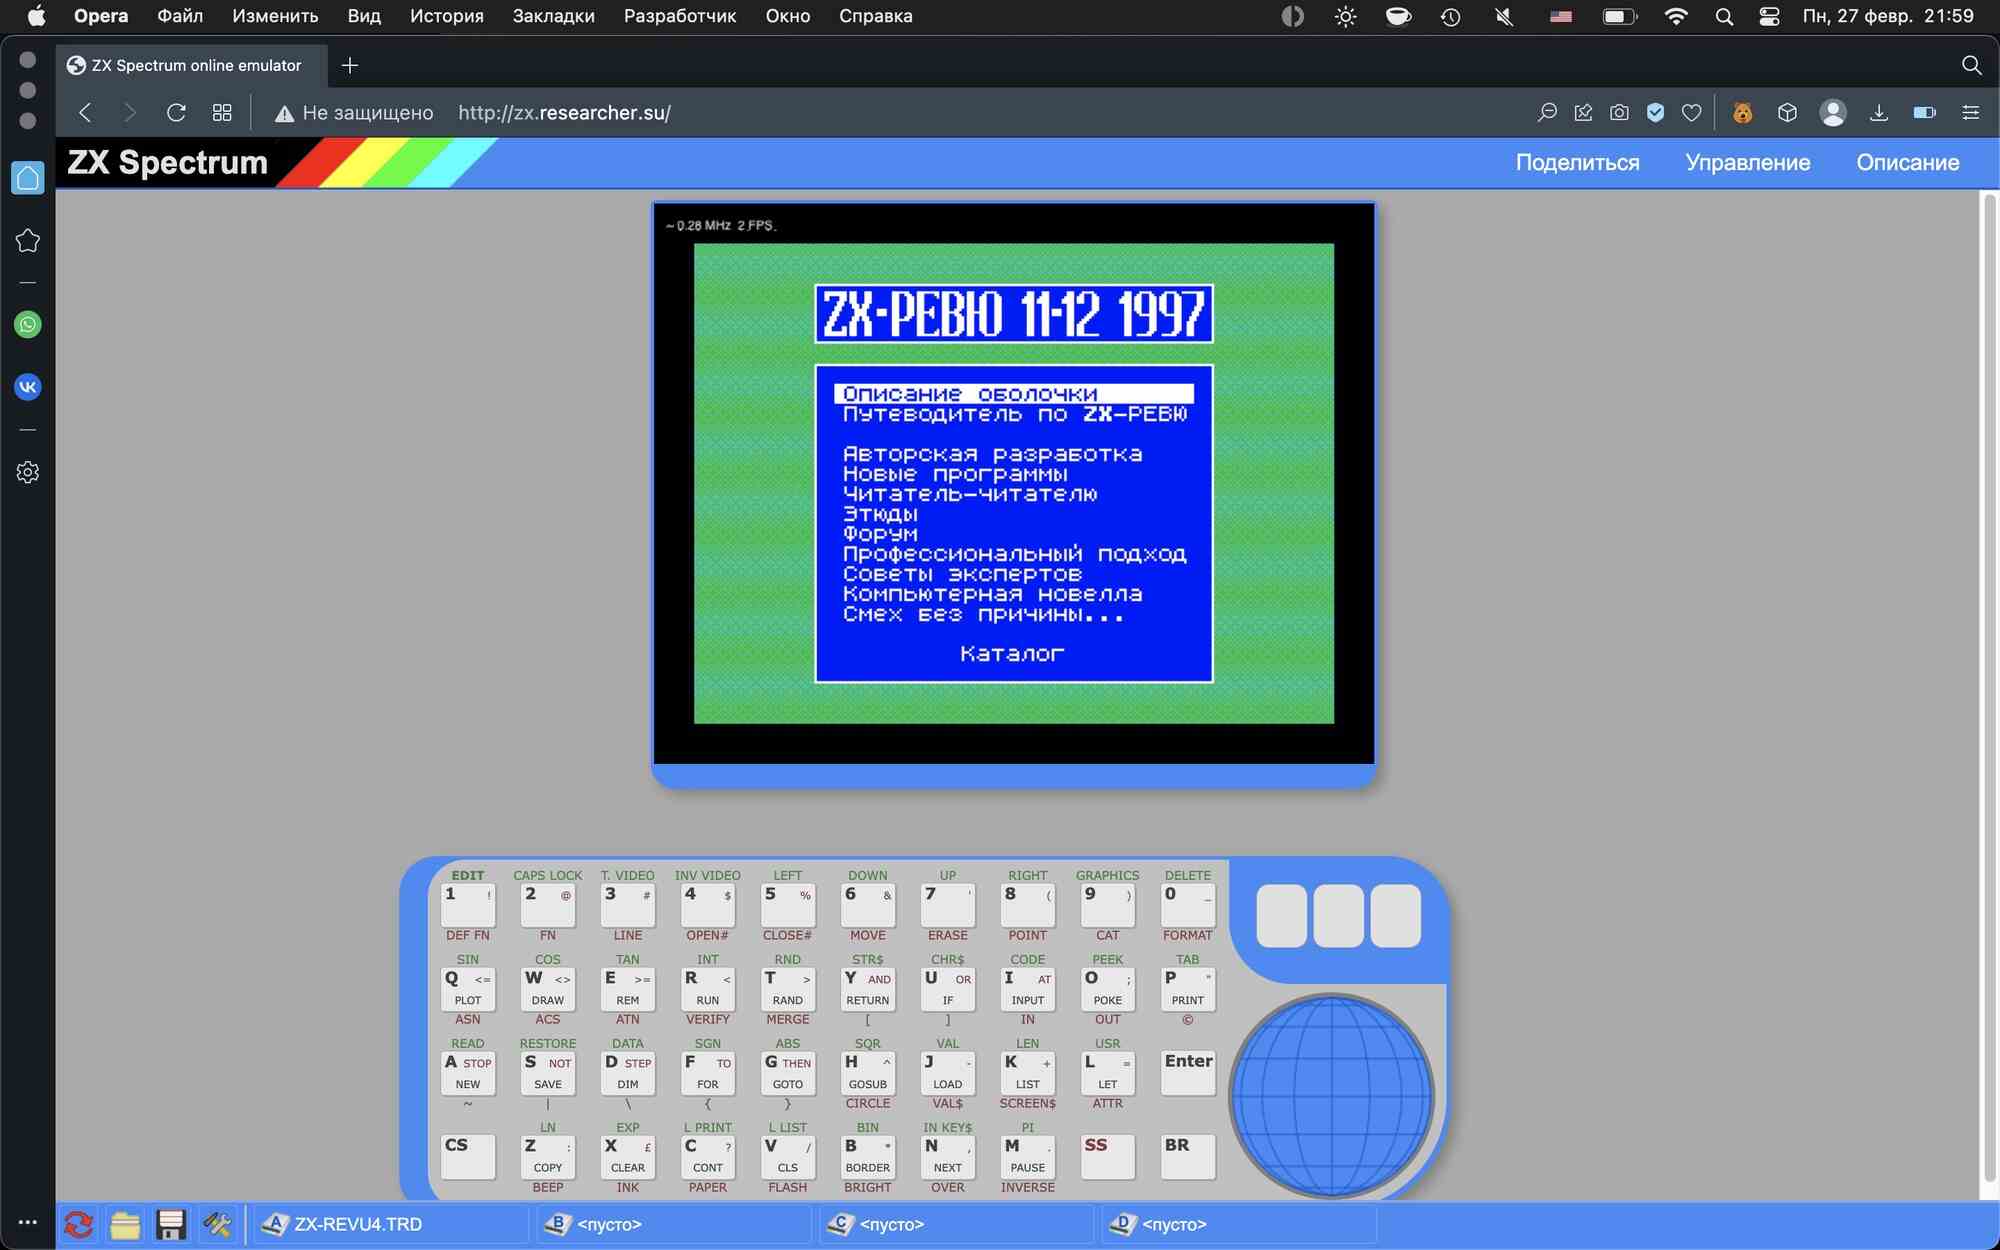Click the tab search magnifier icon

pos(1971,65)
